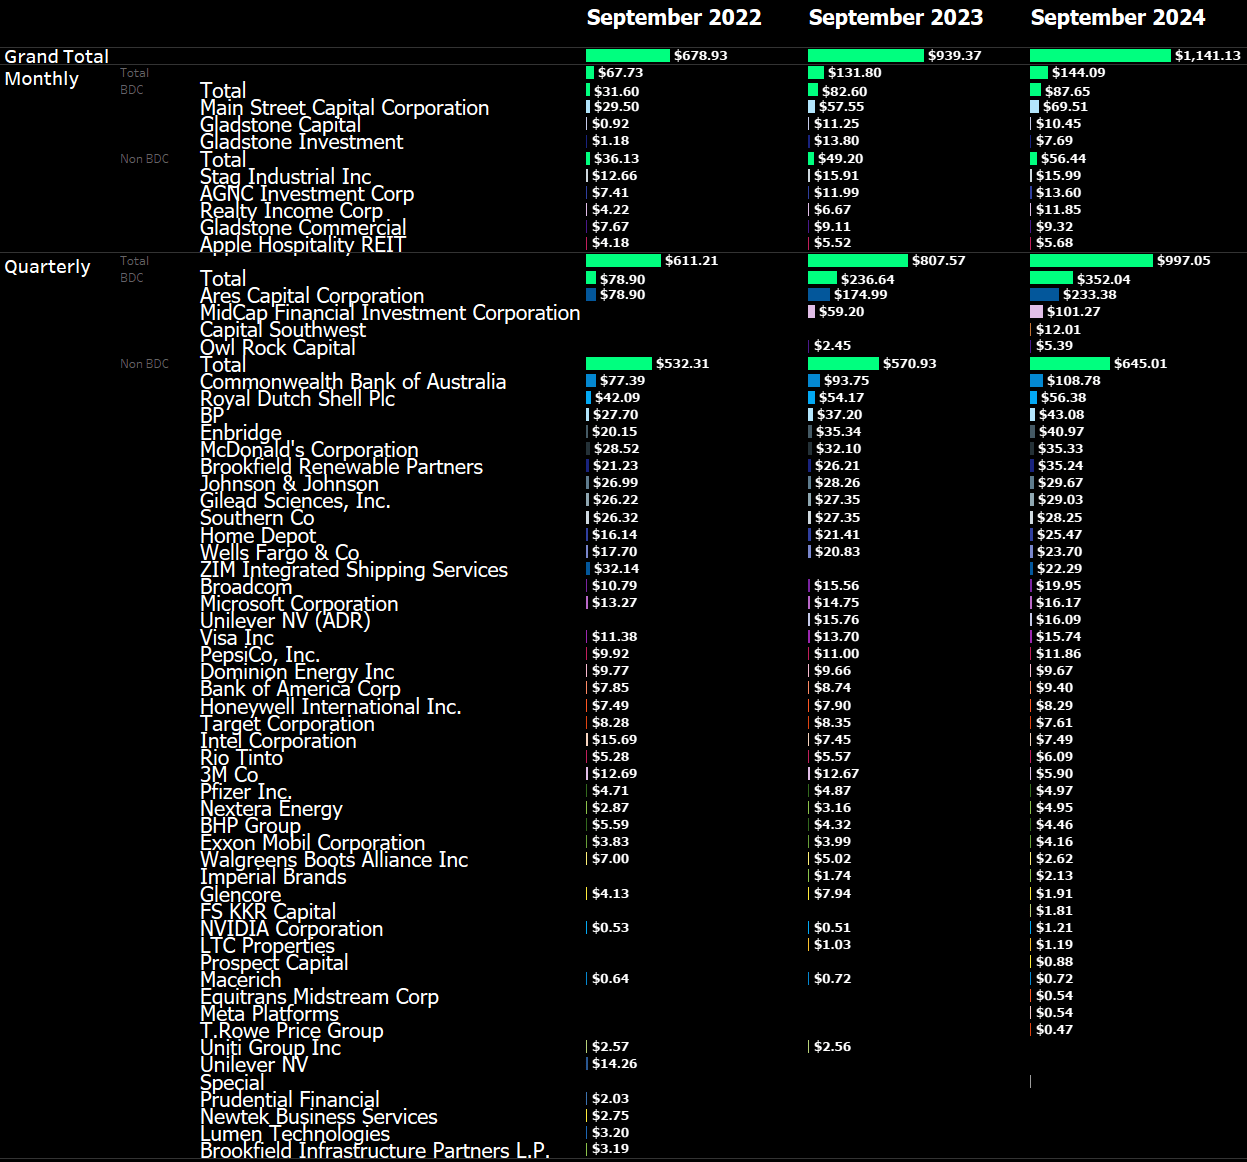This screenshot has height=1162, width=1247.
Task: Select the Ares Capital Corporation row label
Action: 312,295
